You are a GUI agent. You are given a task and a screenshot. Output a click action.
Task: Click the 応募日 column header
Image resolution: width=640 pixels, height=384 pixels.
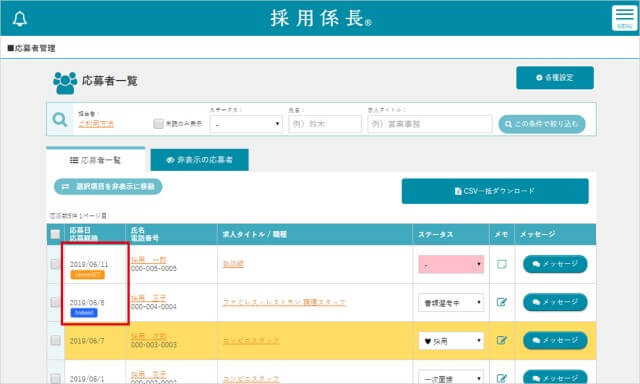coord(80,230)
